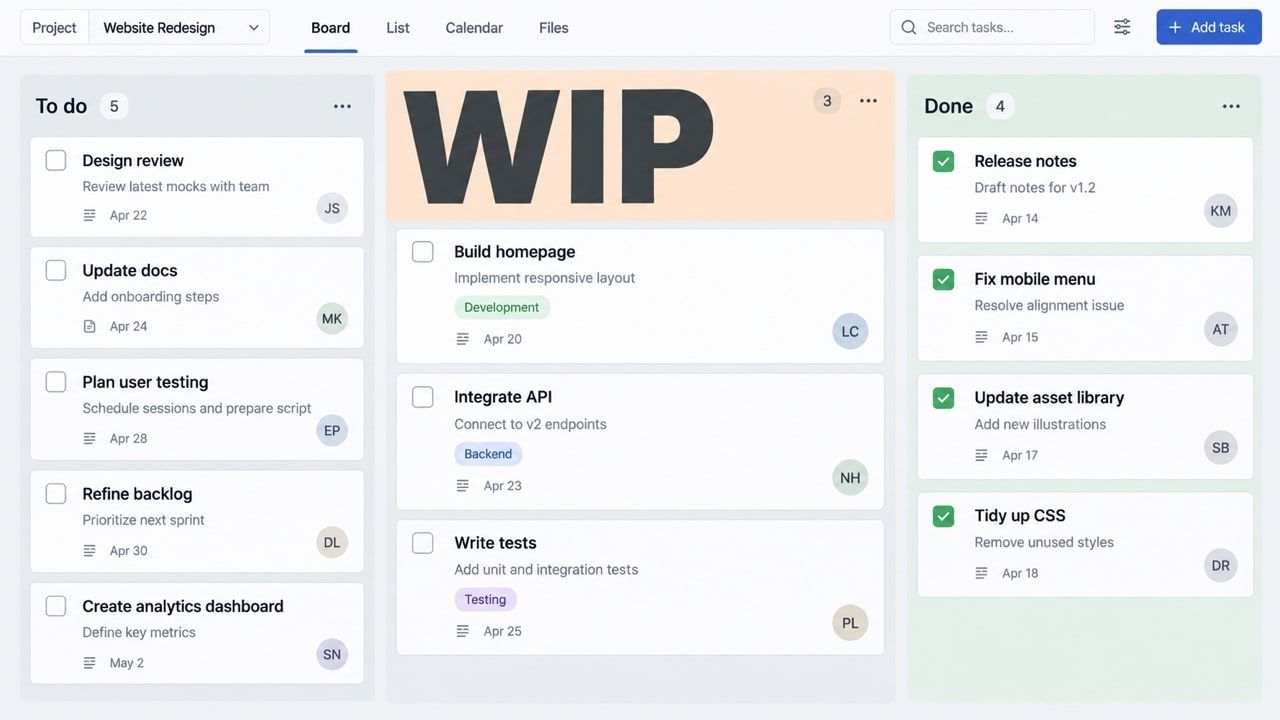Click the Add task button
This screenshot has width=1280, height=720.
click(1209, 27)
